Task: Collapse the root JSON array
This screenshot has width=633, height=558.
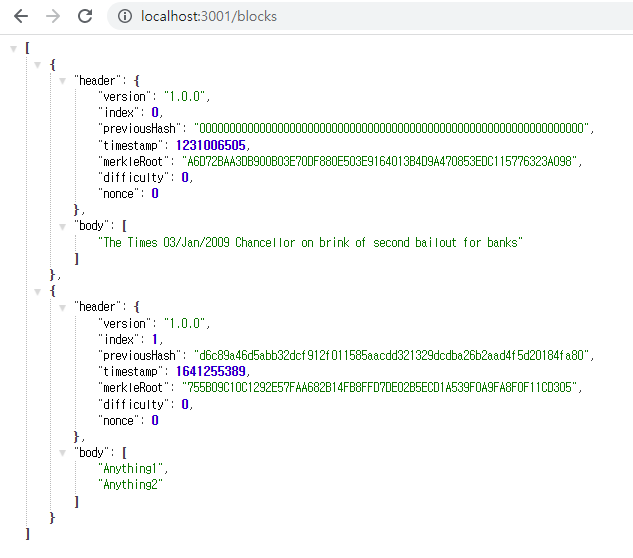Action: pos(12,48)
